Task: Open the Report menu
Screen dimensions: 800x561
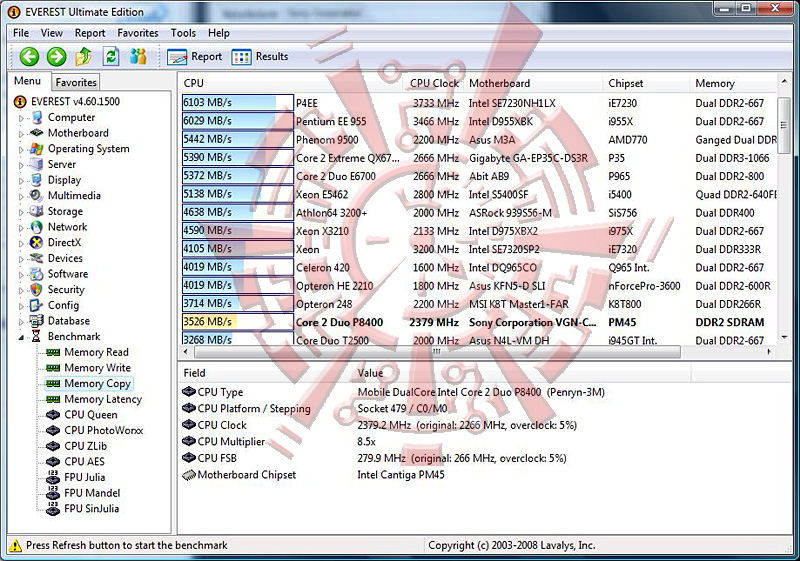Action: [x=90, y=33]
